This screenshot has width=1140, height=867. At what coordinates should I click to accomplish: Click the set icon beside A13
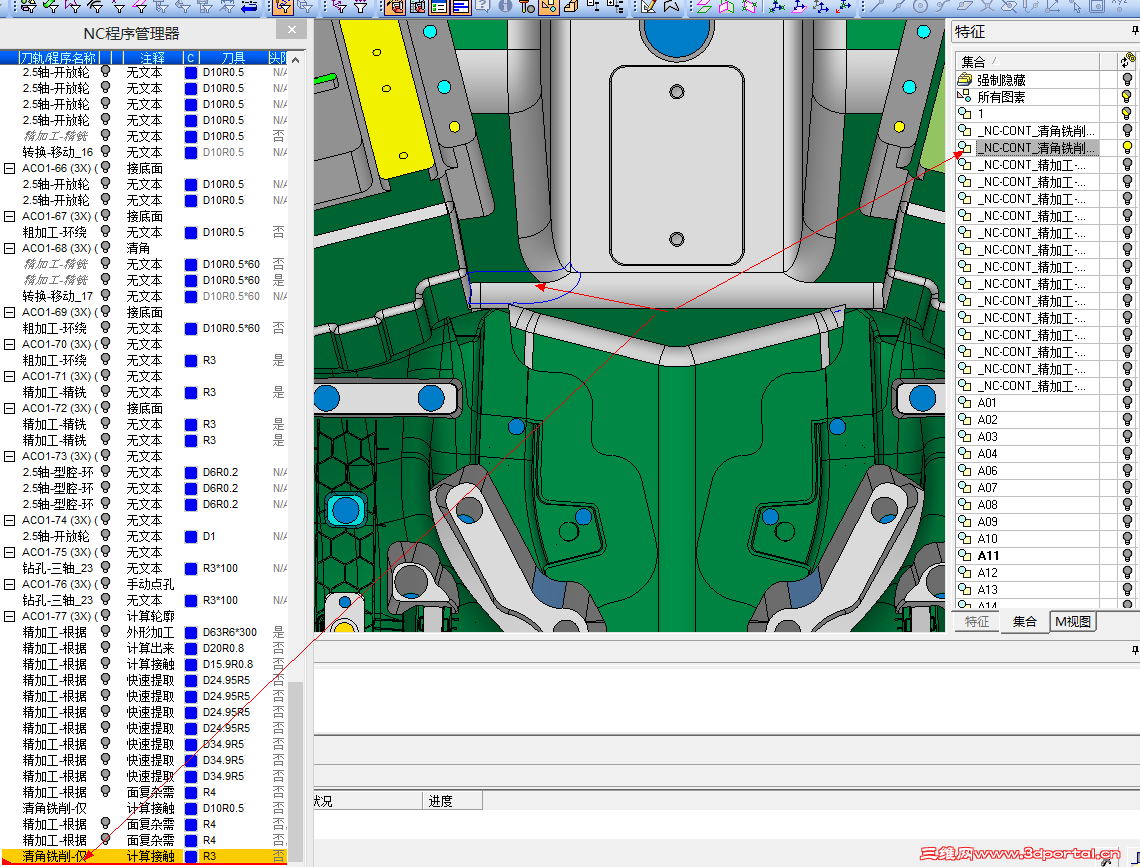[965, 589]
